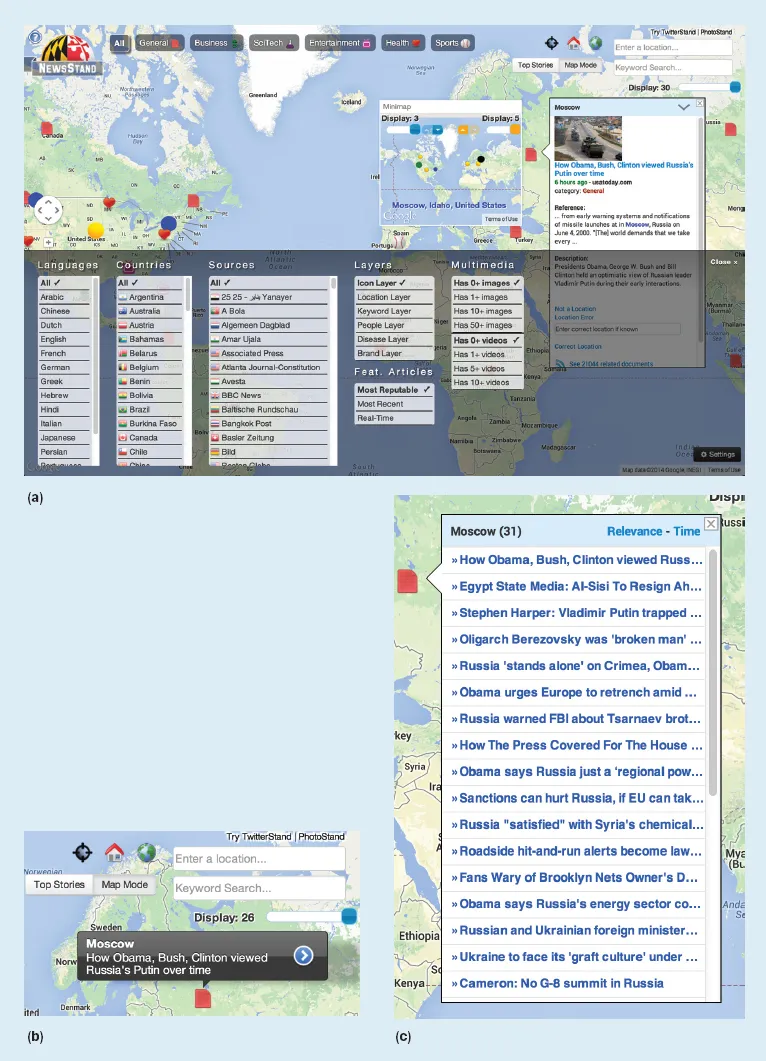The height and width of the screenshot is (1061, 766).
Task: Click the globe icon in panel (b)
Action: click(x=146, y=852)
